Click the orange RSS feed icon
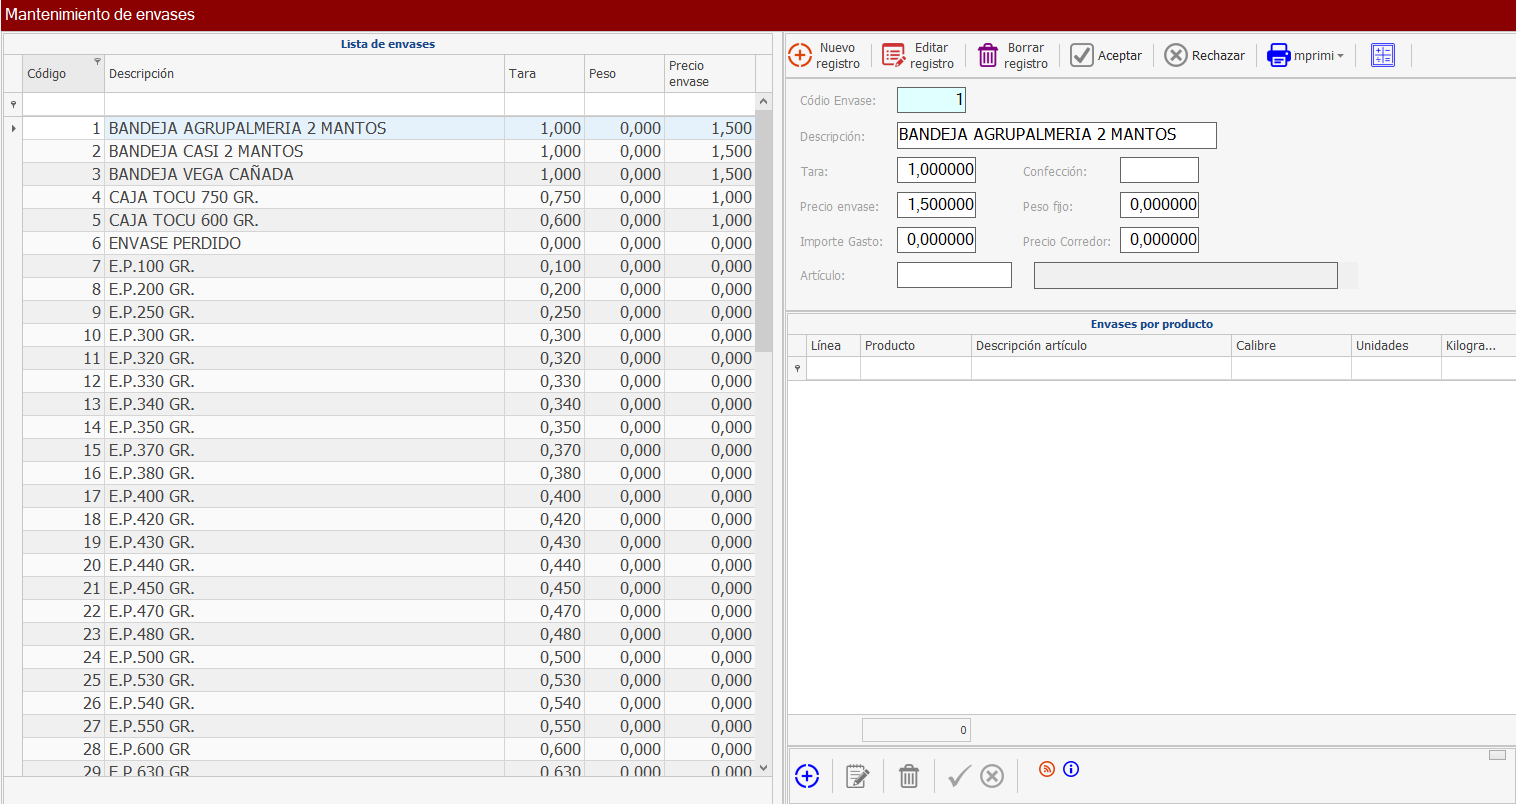This screenshot has width=1516, height=804. tap(1047, 769)
